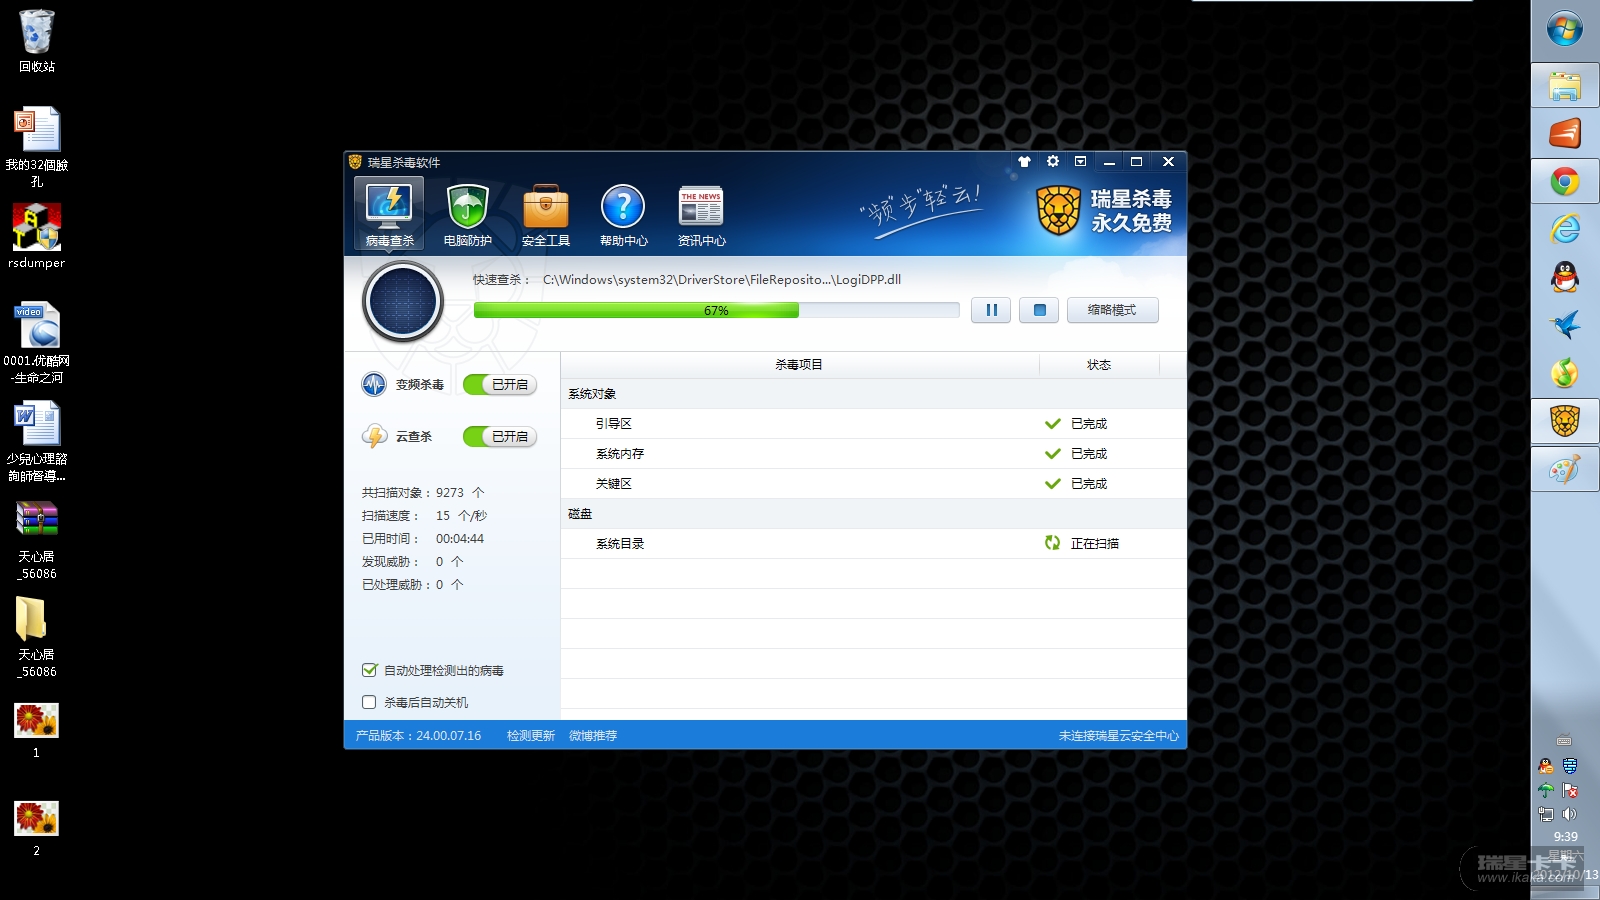Toggle the 云查杀 cloud scan switch
The image size is (1600, 900).
500,436
